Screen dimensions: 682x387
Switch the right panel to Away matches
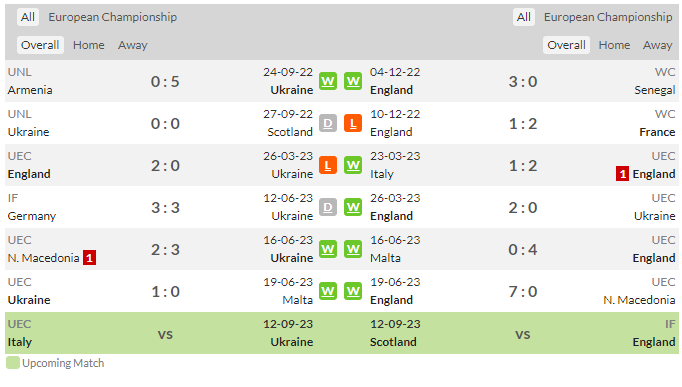(x=658, y=45)
